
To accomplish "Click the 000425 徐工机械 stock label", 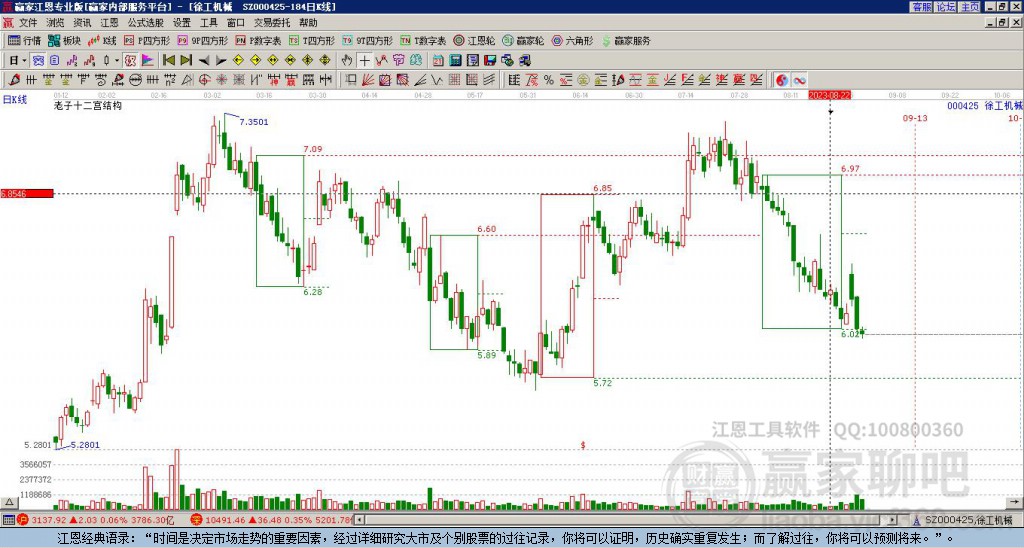I will coord(985,106).
